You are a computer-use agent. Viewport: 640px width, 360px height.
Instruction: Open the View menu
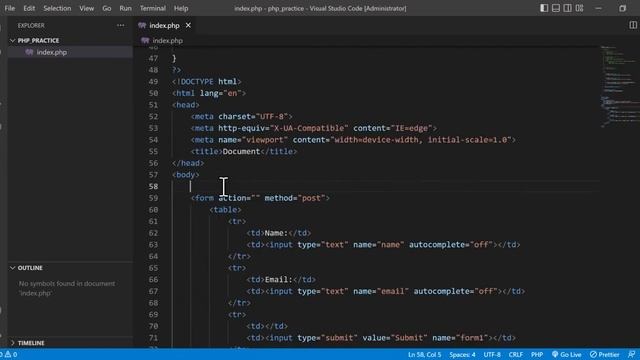(x=87, y=8)
